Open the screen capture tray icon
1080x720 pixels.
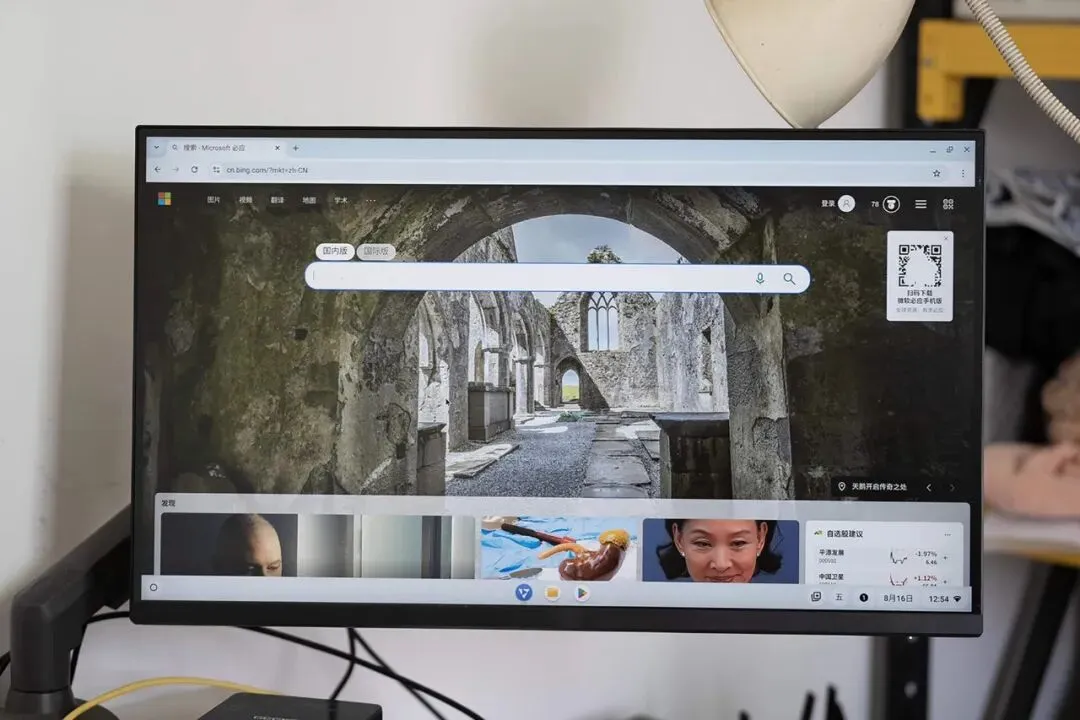[816, 597]
